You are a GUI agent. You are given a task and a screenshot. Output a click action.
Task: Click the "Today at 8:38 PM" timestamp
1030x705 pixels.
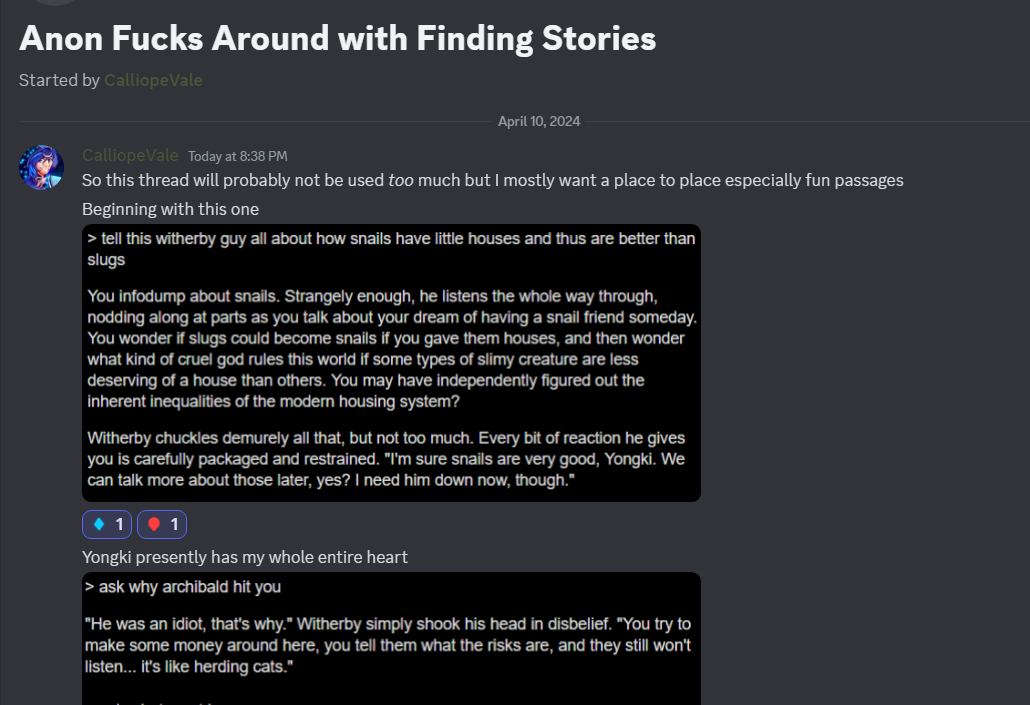tap(238, 156)
